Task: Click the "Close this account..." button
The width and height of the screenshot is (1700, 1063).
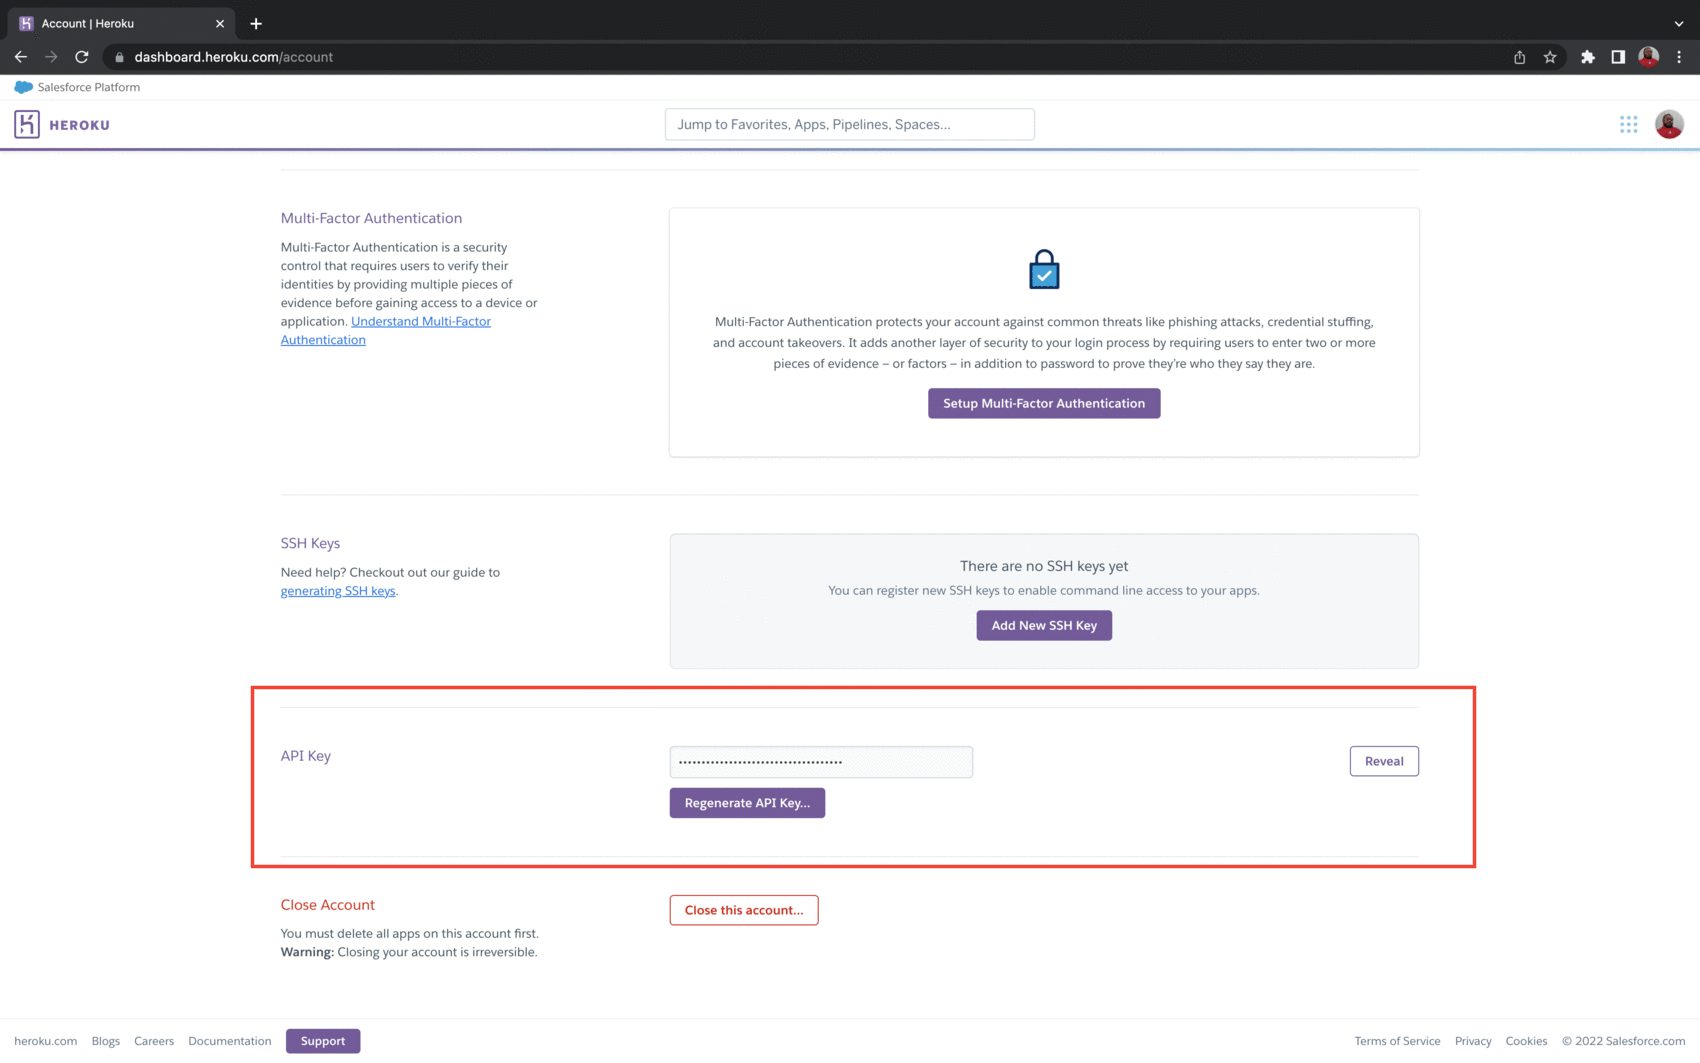Action: coord(743,910)
